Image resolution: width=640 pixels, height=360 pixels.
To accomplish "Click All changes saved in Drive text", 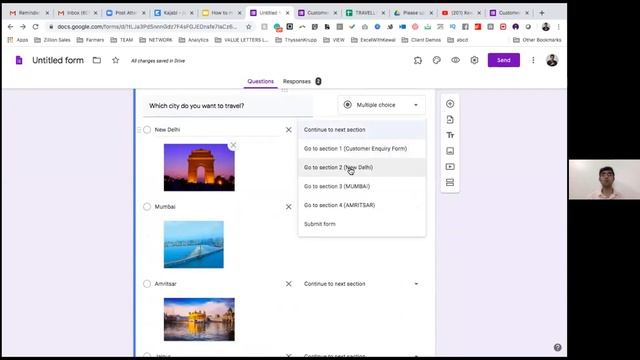I will coord(158,61).
